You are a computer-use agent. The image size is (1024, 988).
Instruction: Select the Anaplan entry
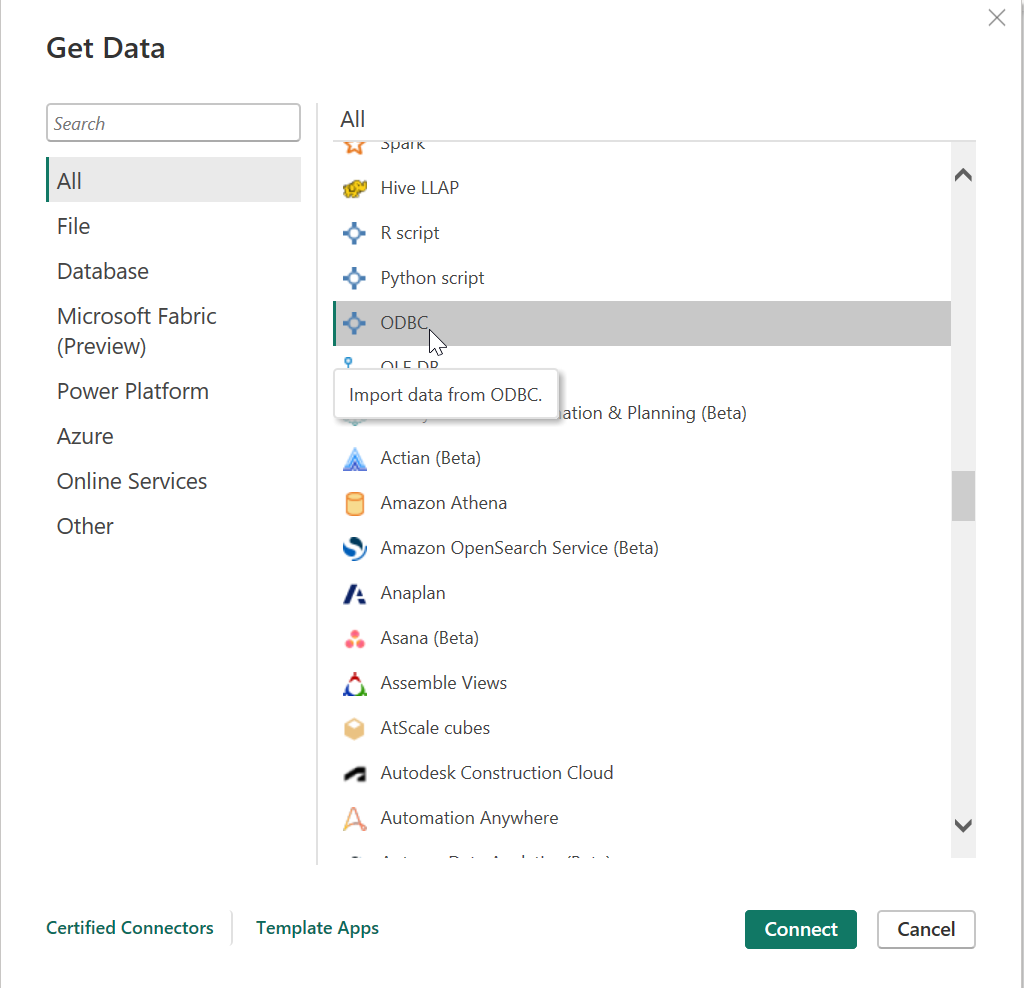642,594
